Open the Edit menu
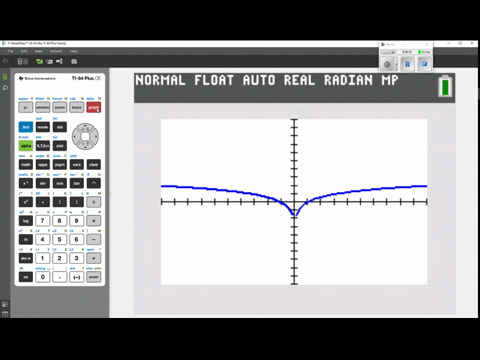The image size is (480, 360). coord(24,51)
